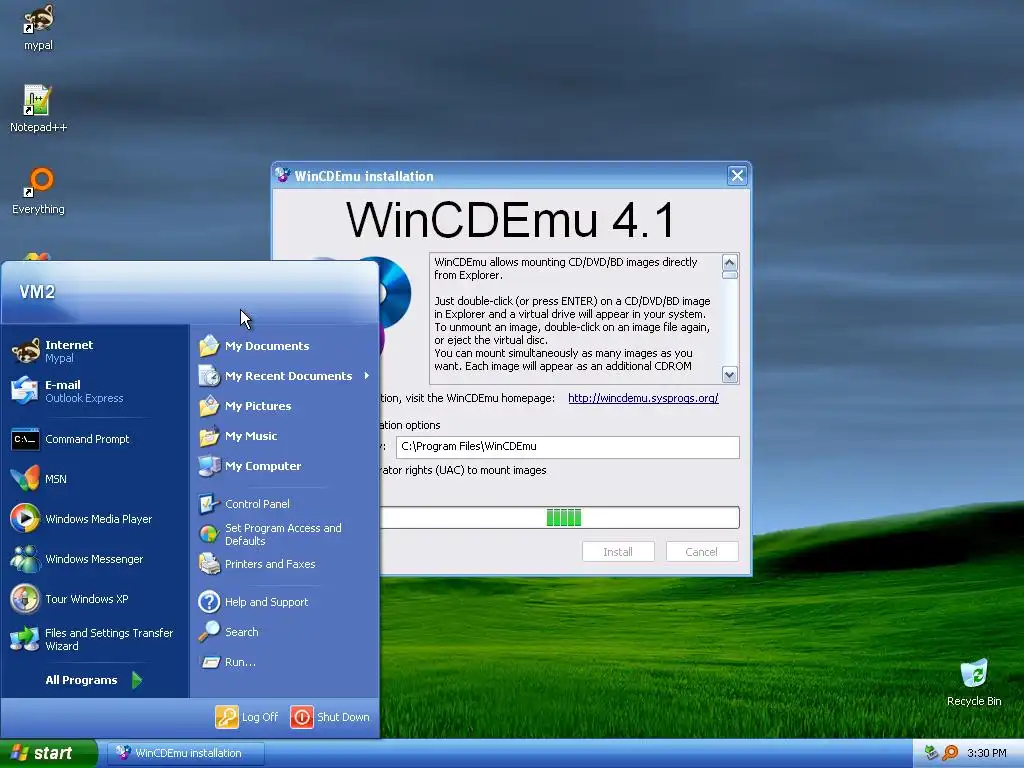The height and width of the screenshot is (768, 1024).
Task: Open the Recycle Bin
Action: click(974, 682)
